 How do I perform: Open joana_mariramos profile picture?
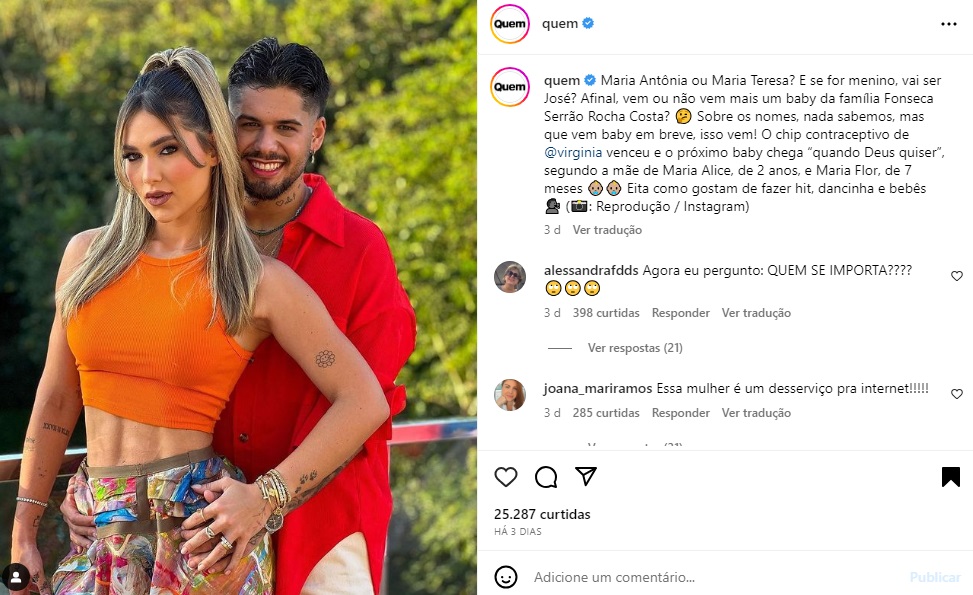tap(510, 395)
